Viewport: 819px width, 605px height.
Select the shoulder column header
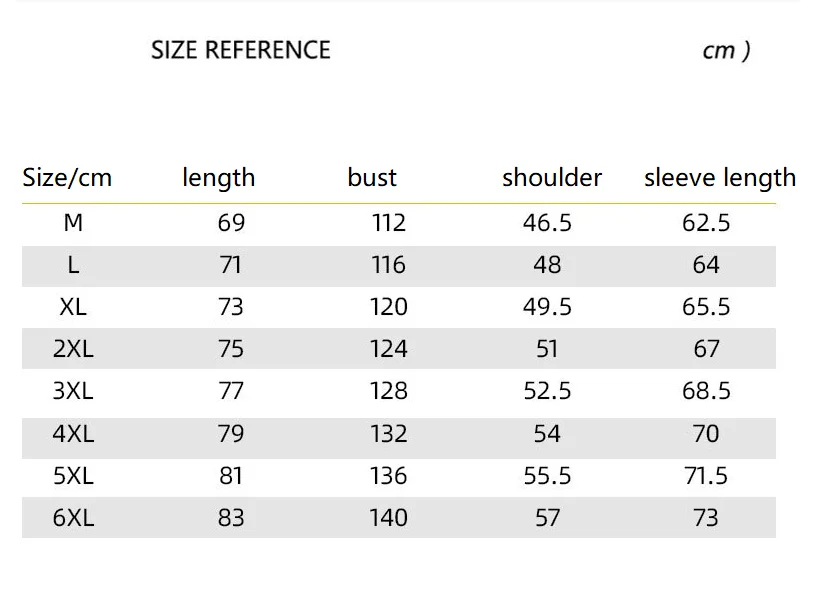552,178
